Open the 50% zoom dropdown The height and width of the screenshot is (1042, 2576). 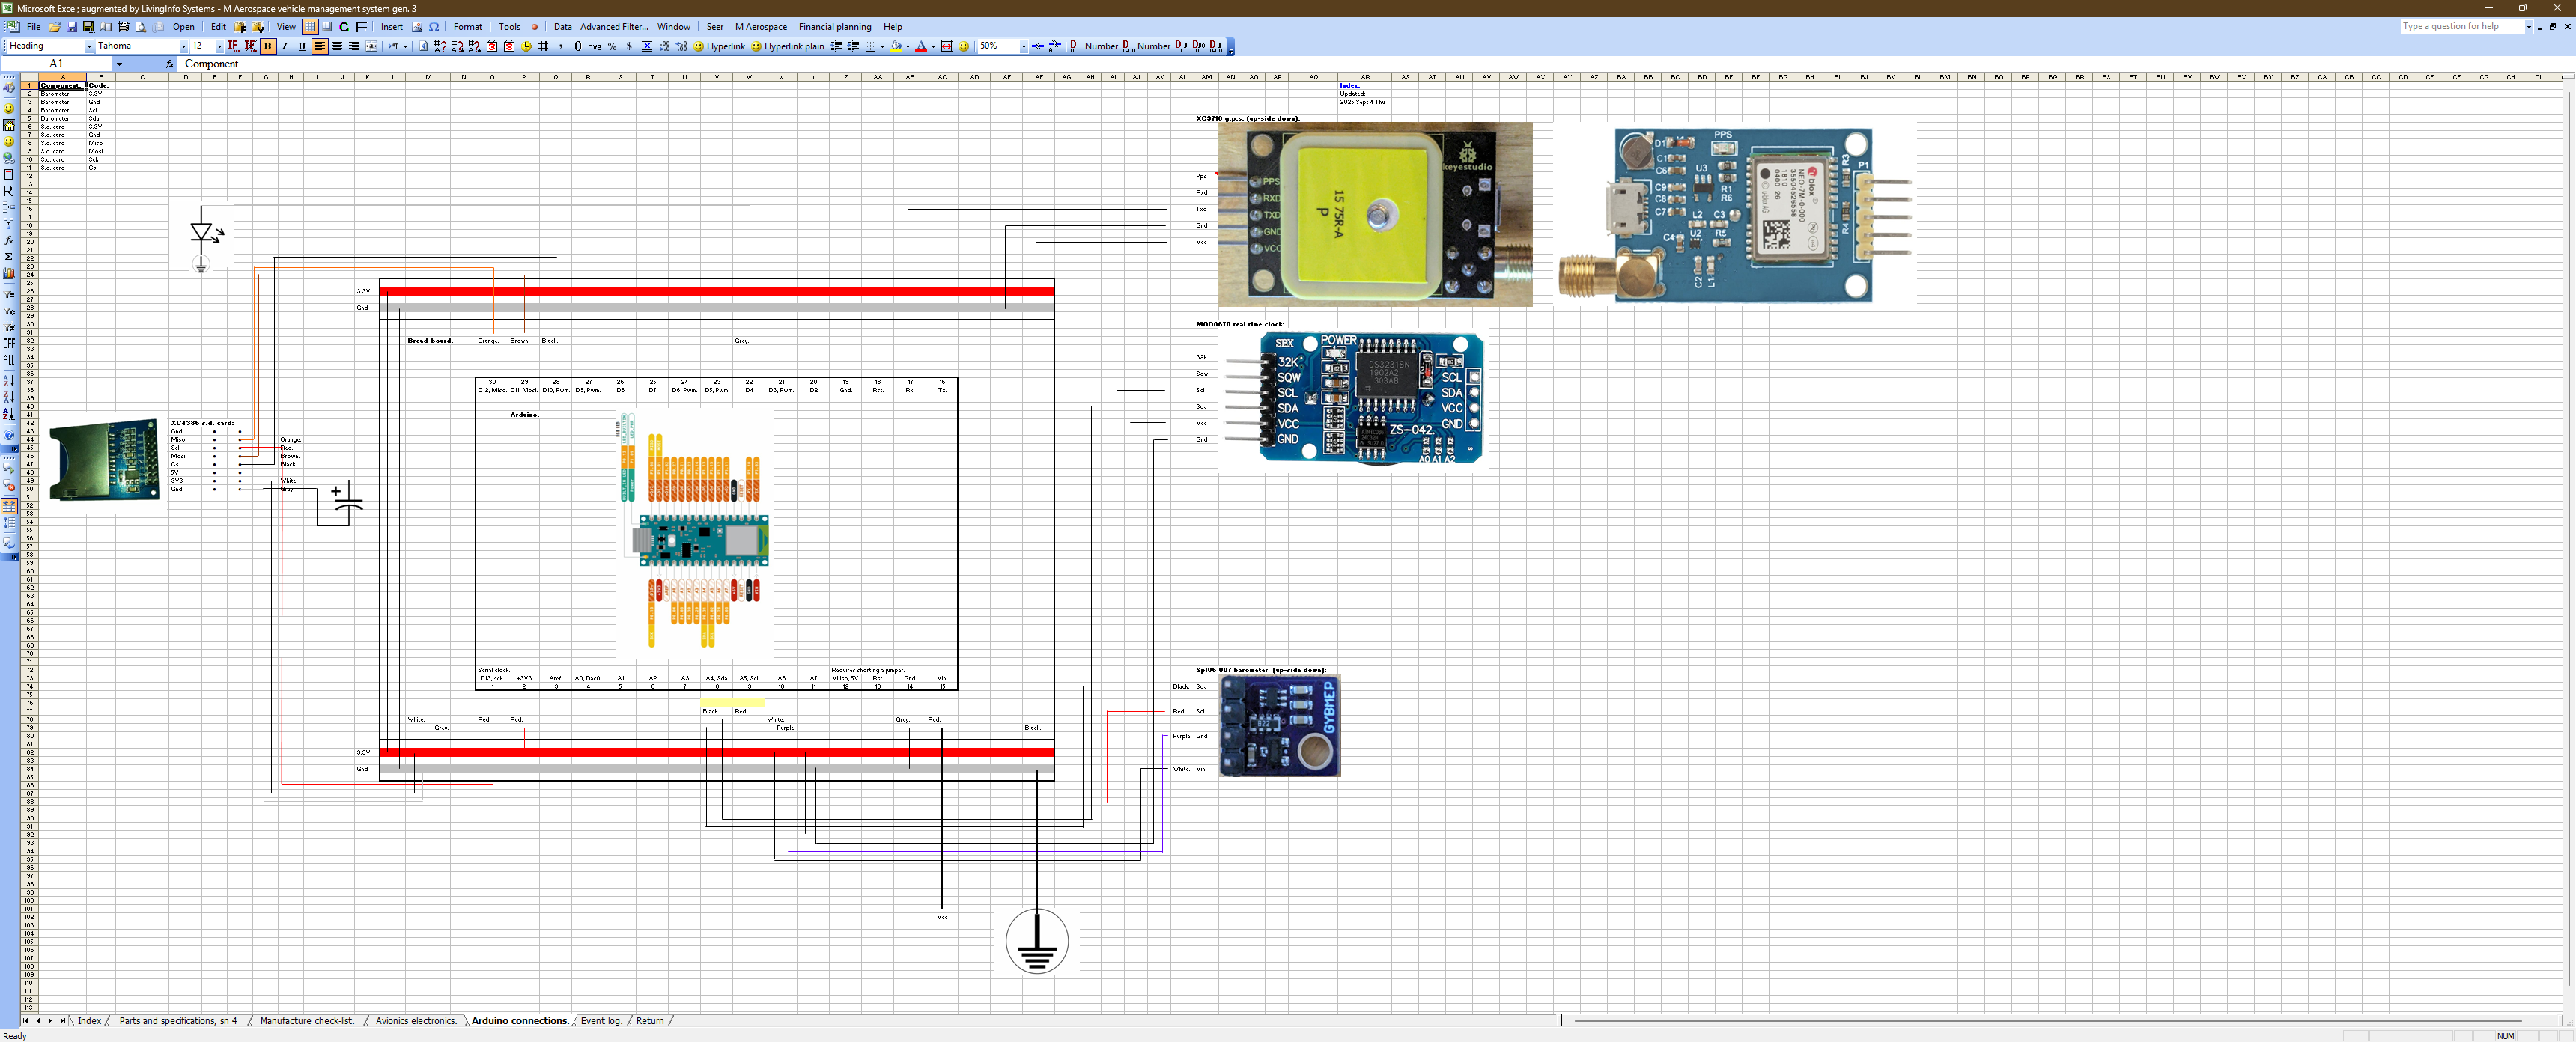[x=1023, y=46]
